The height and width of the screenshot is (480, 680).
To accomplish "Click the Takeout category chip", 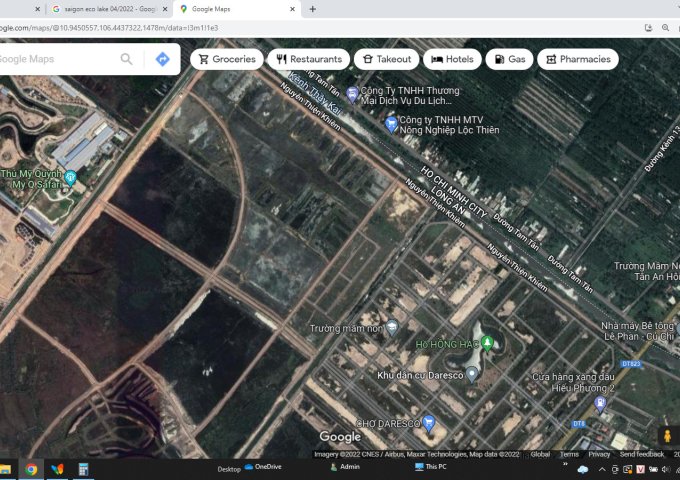I will tap(386, 59).
